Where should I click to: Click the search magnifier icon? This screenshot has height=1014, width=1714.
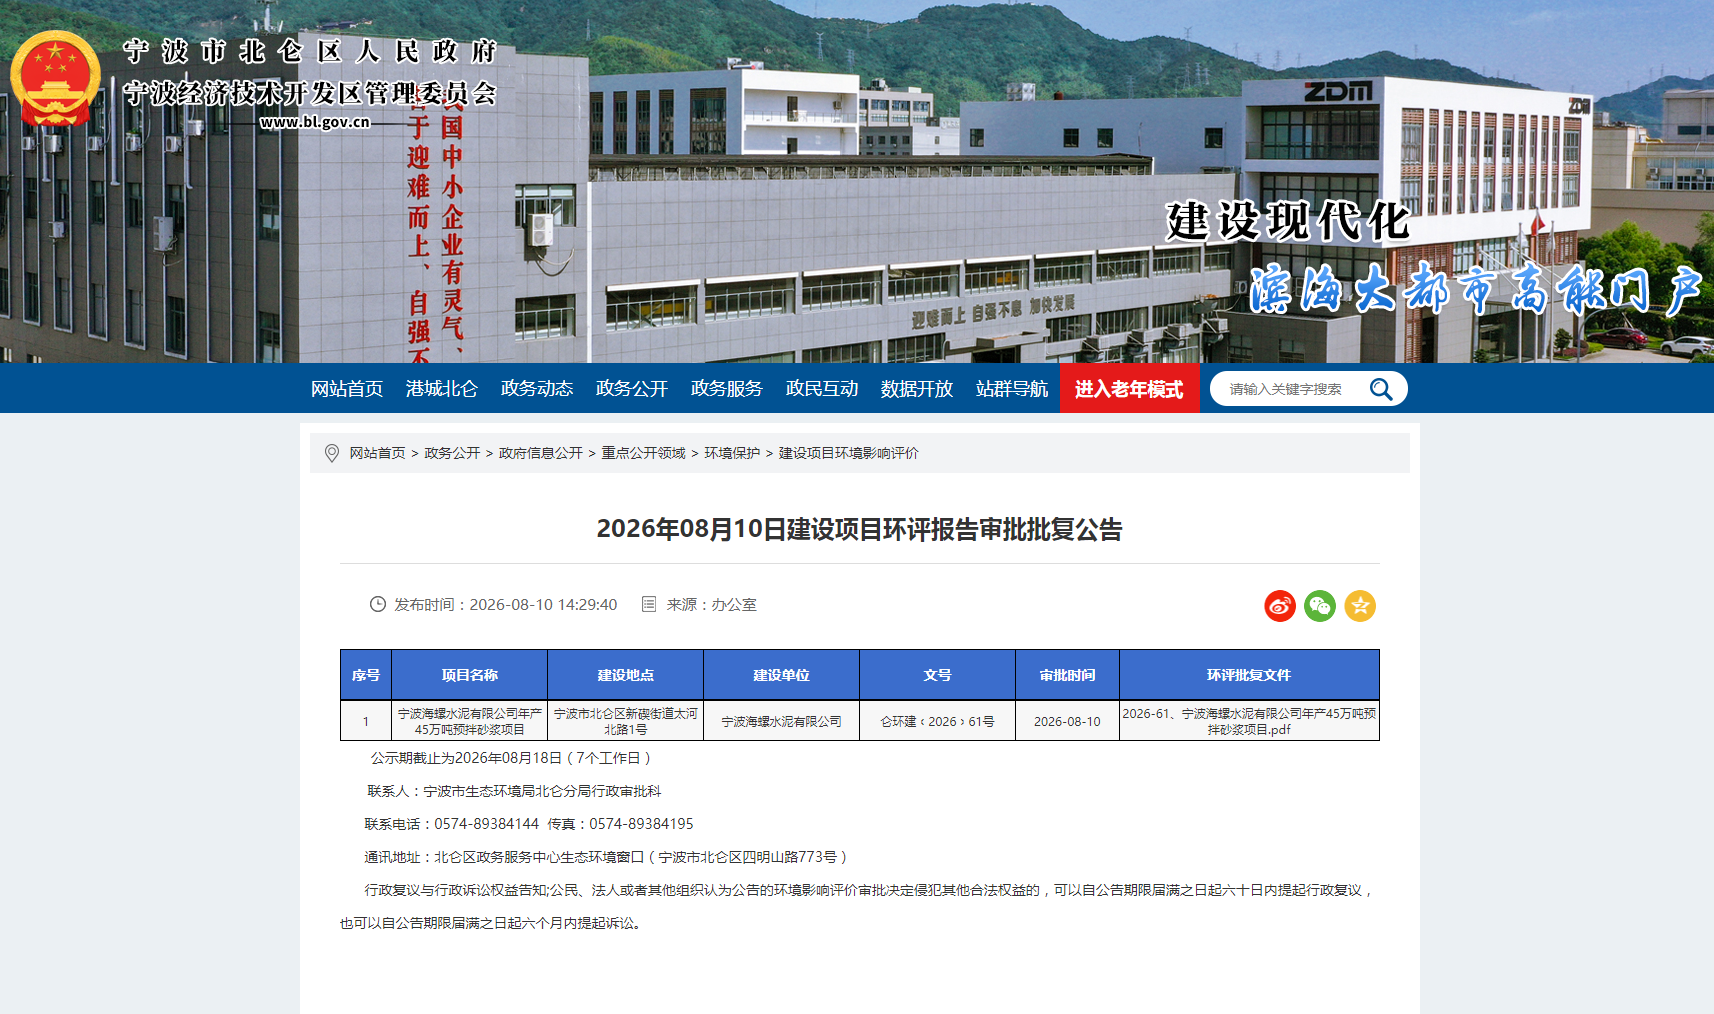1381,389
